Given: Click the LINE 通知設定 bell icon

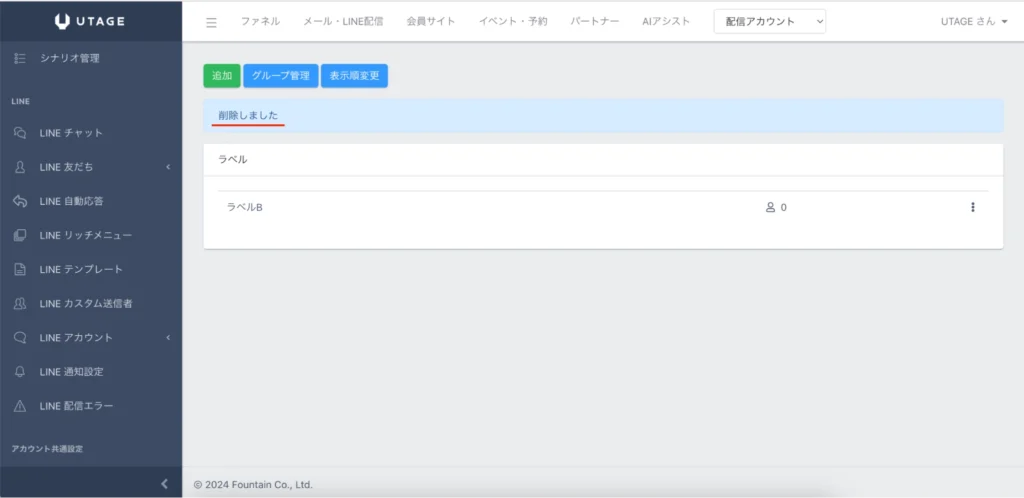Looking at the screenshot, I should [20, 372].
